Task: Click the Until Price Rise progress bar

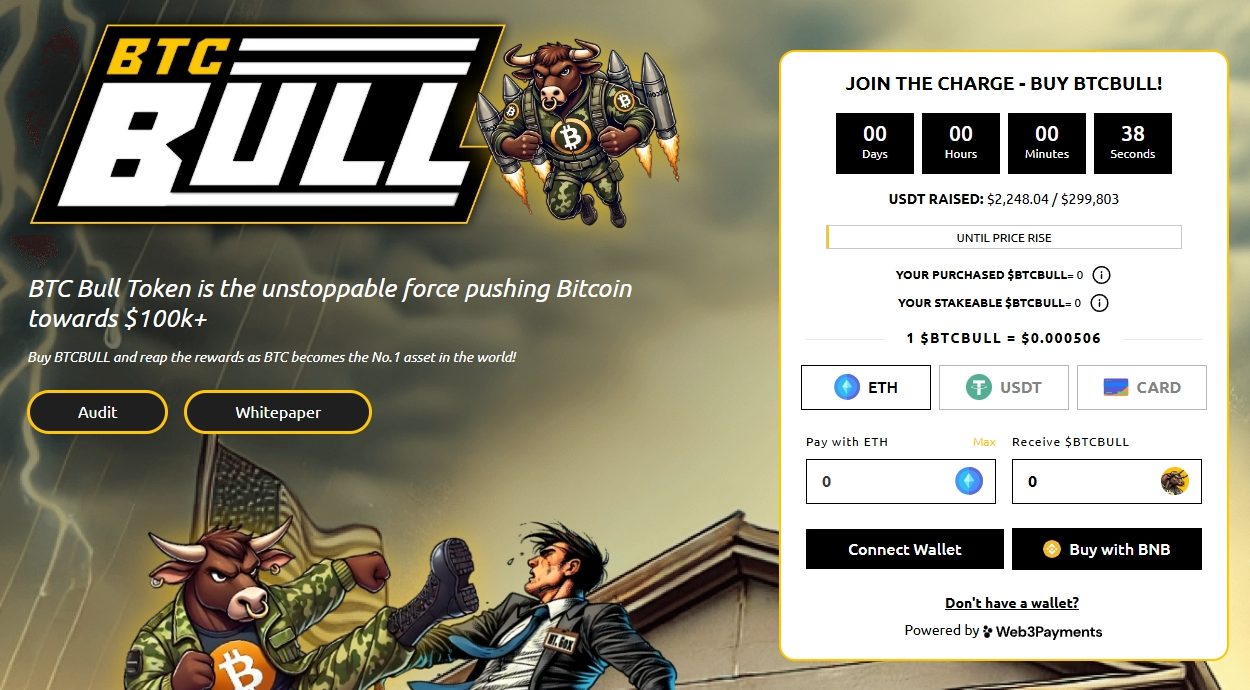Action: (x=1004, y=238)
